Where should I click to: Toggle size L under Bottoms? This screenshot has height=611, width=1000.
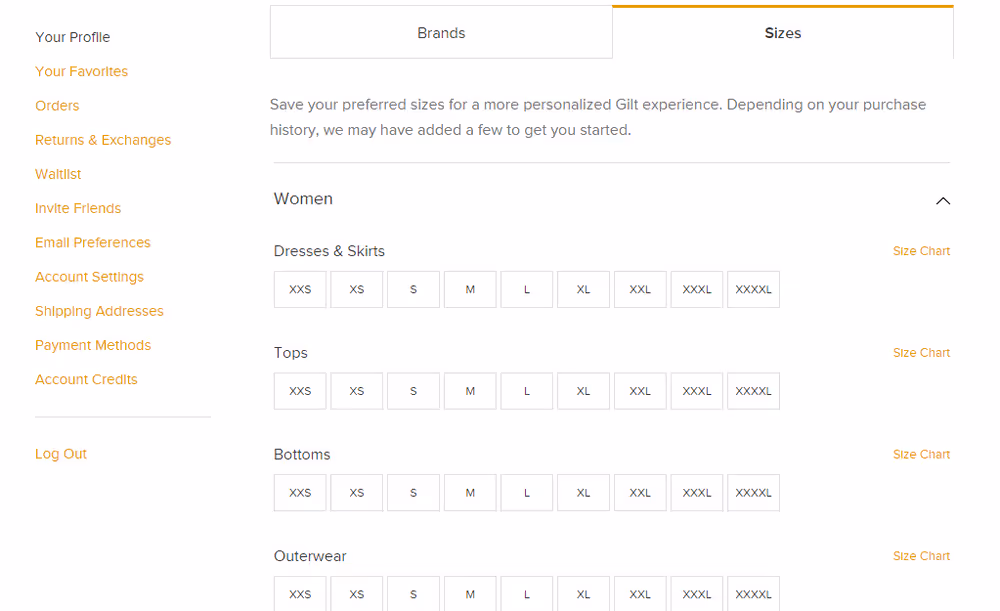(527, 493)
